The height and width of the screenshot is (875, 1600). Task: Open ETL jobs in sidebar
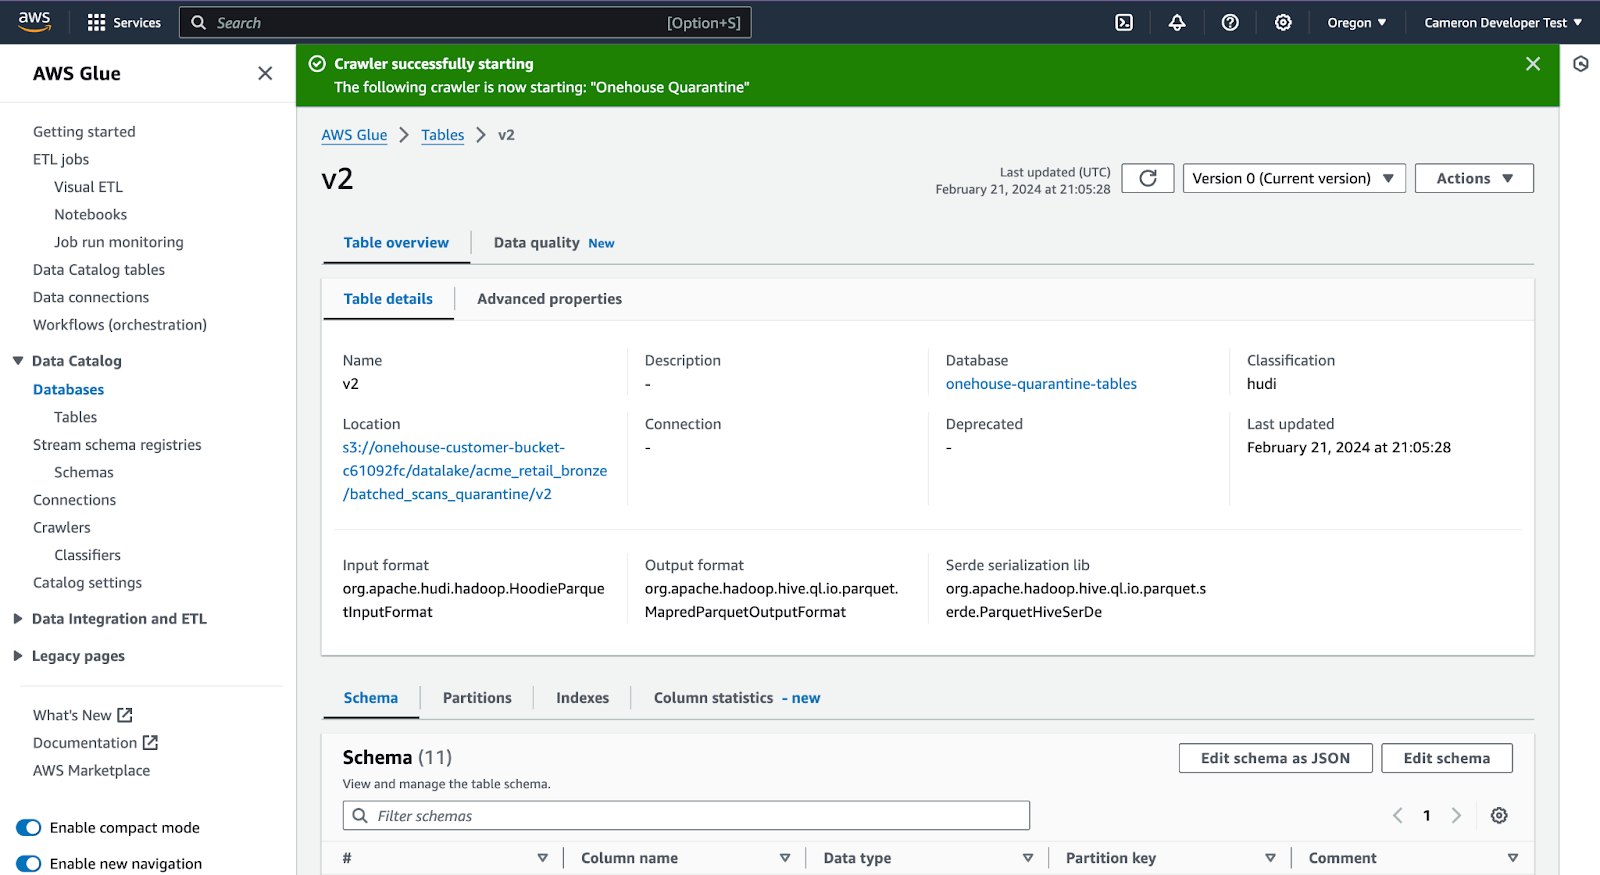point(61,159)
